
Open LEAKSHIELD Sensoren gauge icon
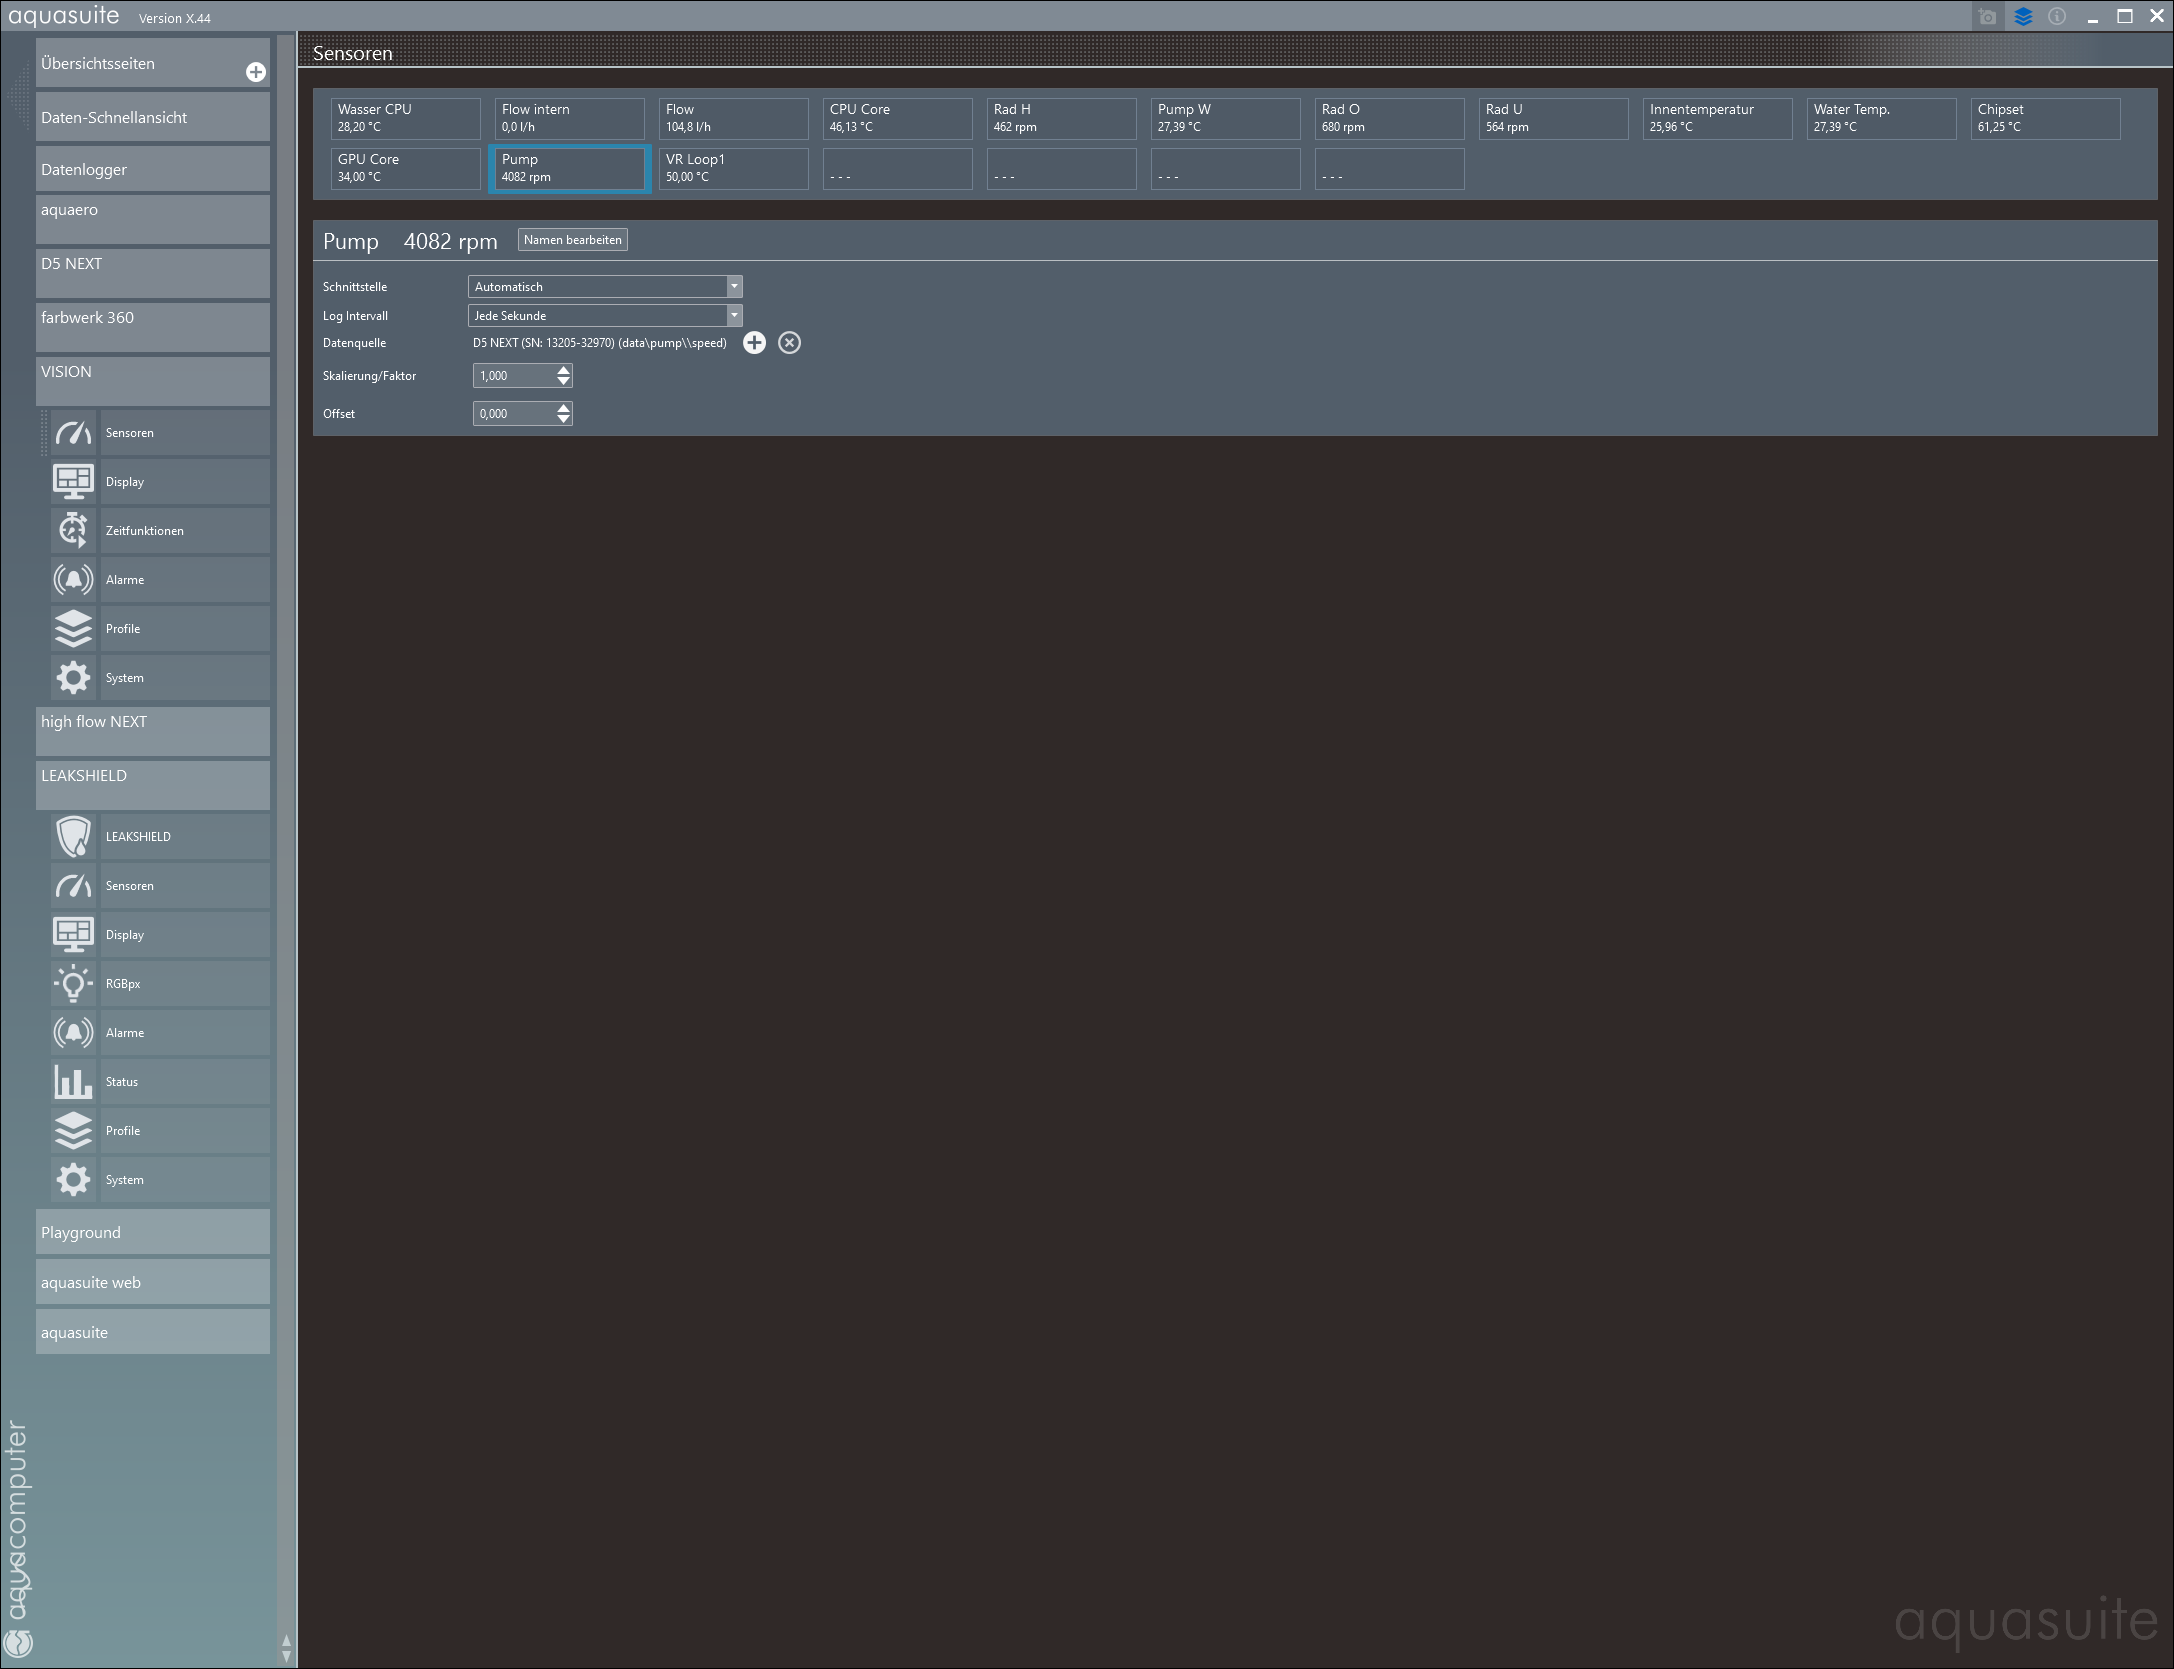pyautogui.click(x=73, y=886)
